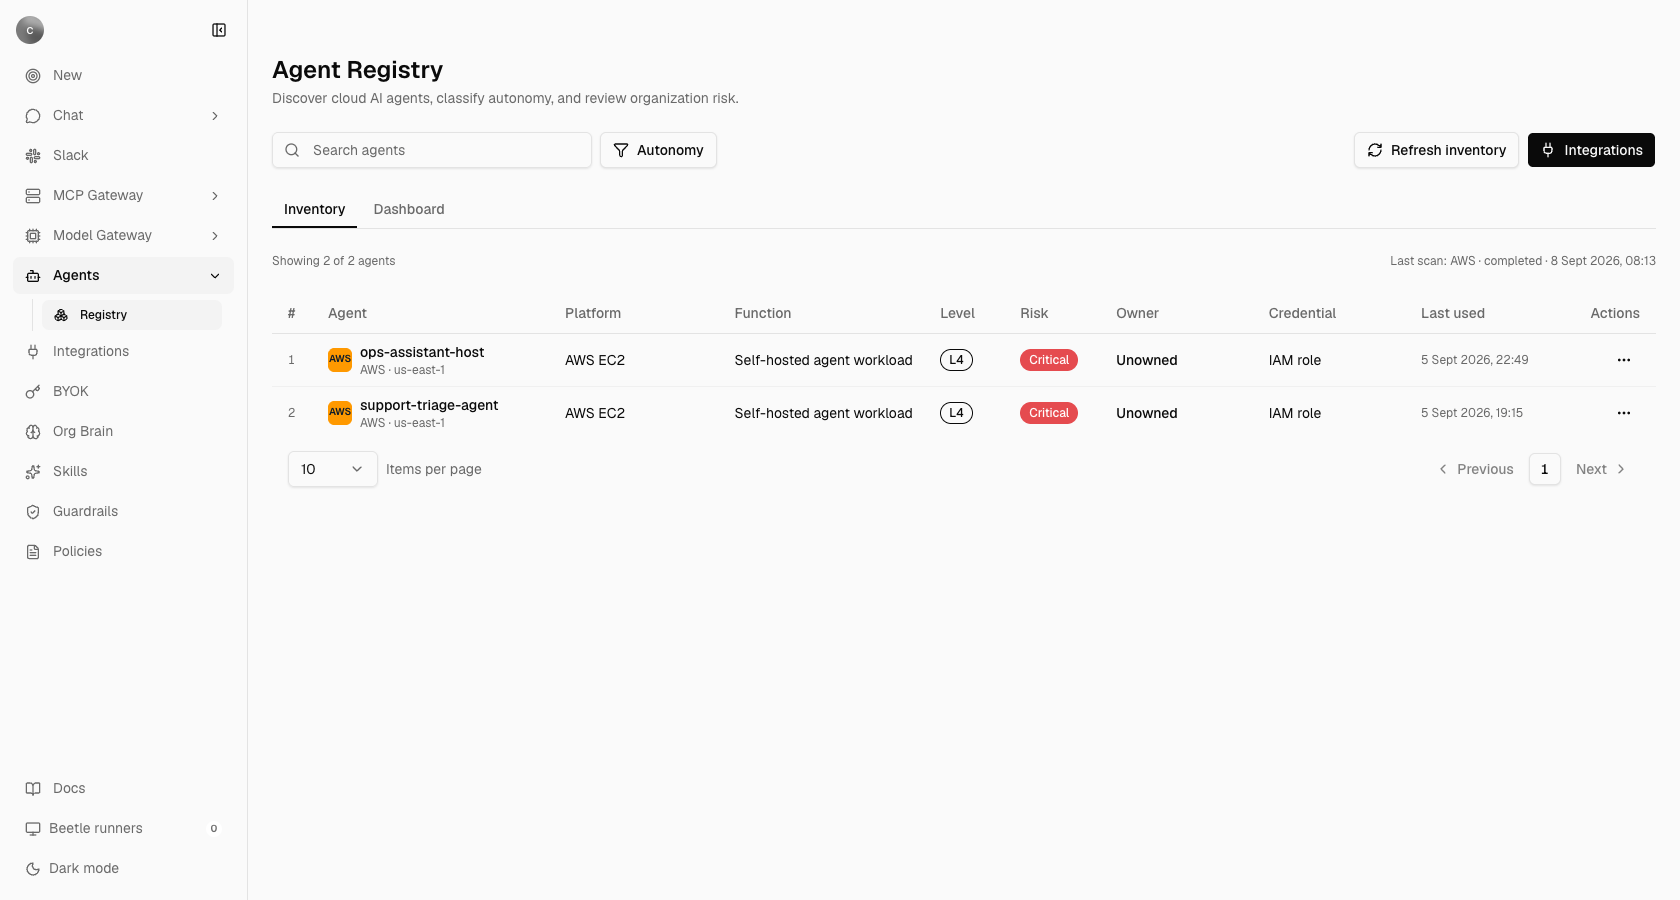The height and width of the screenshot is (900, 1680).
Task: Click the L4 badge for ops-assistant-host
Action: pos(956,360)
